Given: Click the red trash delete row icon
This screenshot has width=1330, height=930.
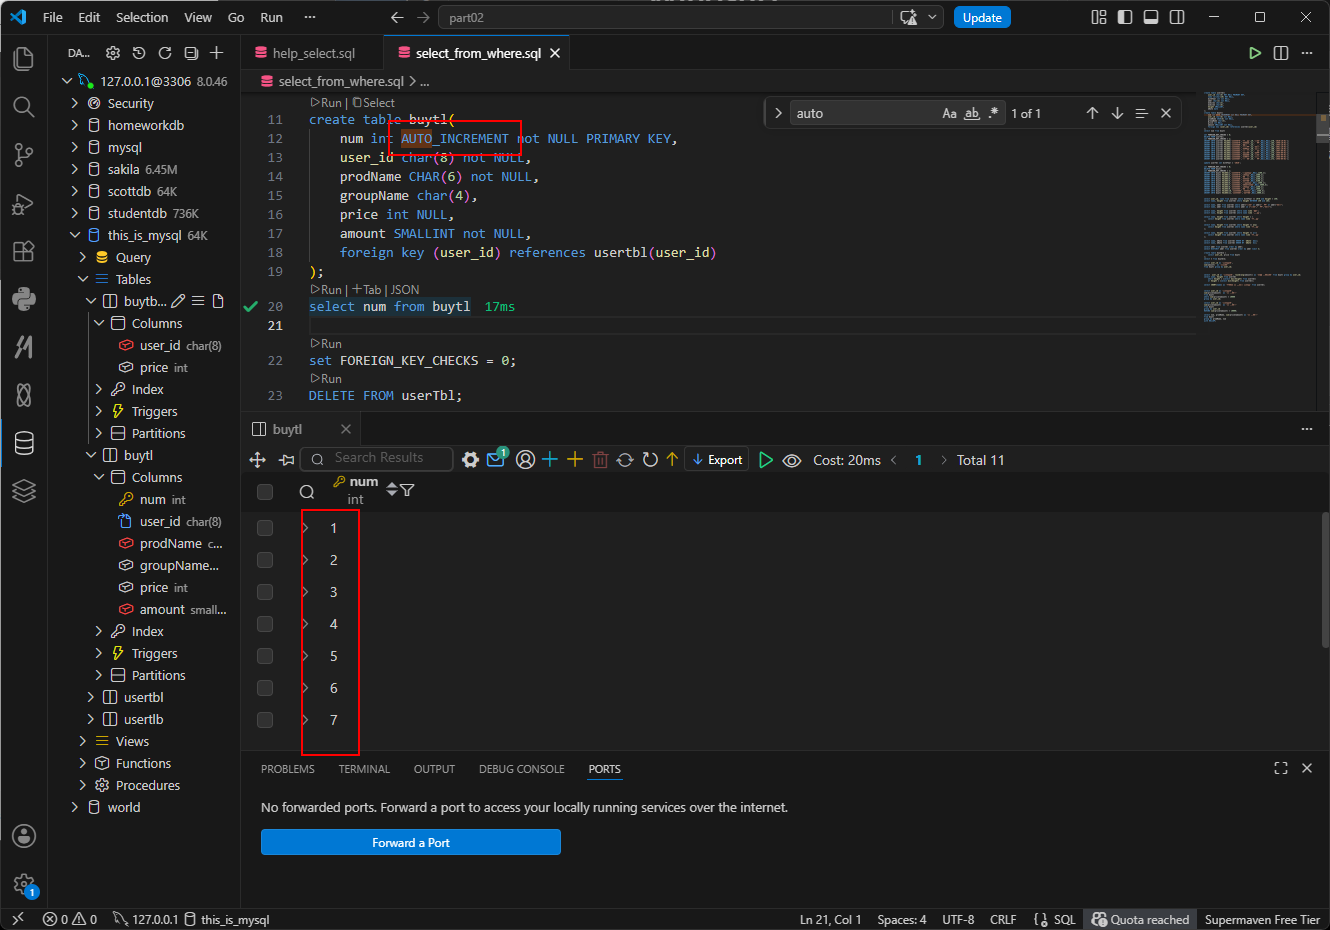Looking at the screenshot, I should coord(600,460).
